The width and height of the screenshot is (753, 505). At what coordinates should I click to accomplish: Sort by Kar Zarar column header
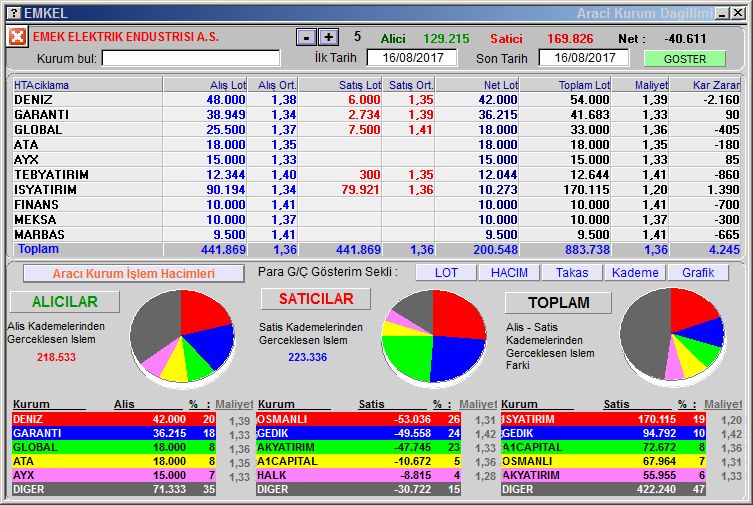[x=705, y=85]
